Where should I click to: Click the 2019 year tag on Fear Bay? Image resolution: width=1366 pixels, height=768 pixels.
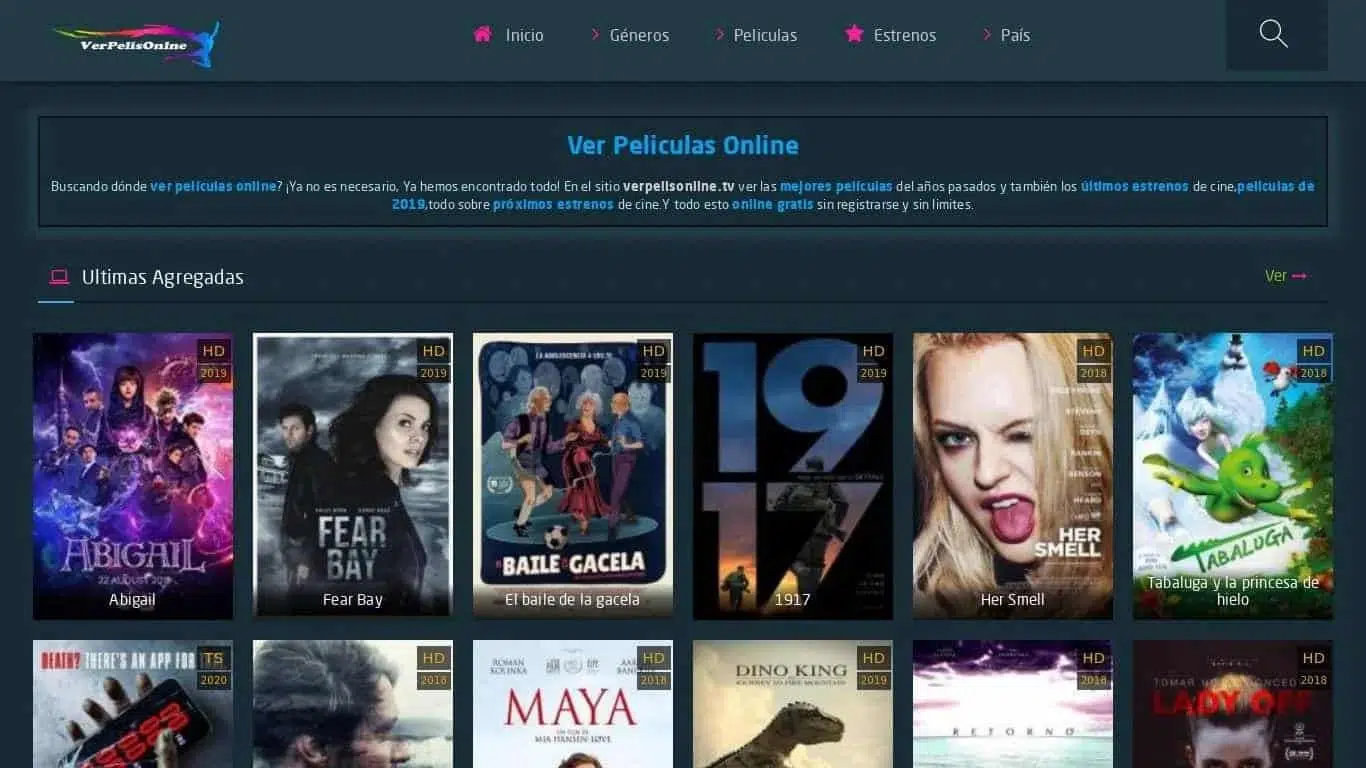pos(434,374)
